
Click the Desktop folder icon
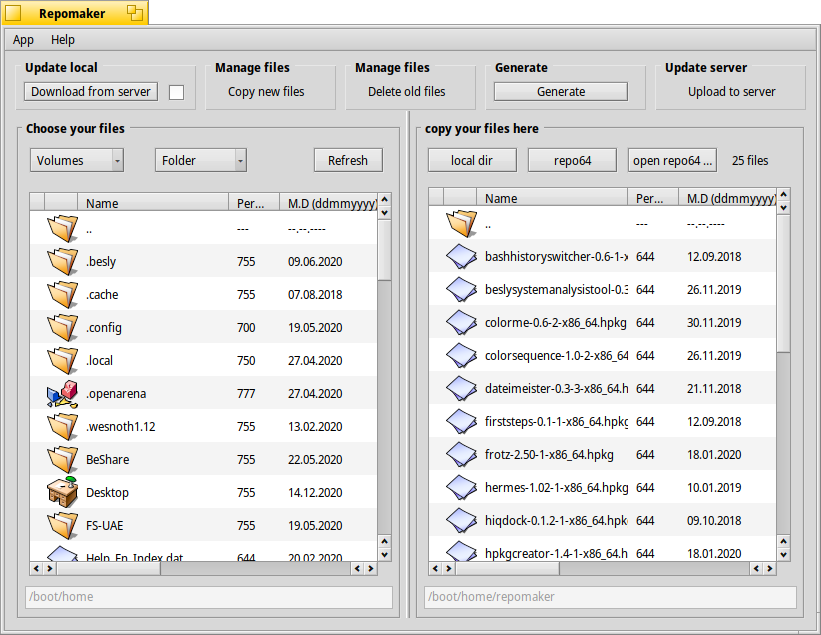61,493
